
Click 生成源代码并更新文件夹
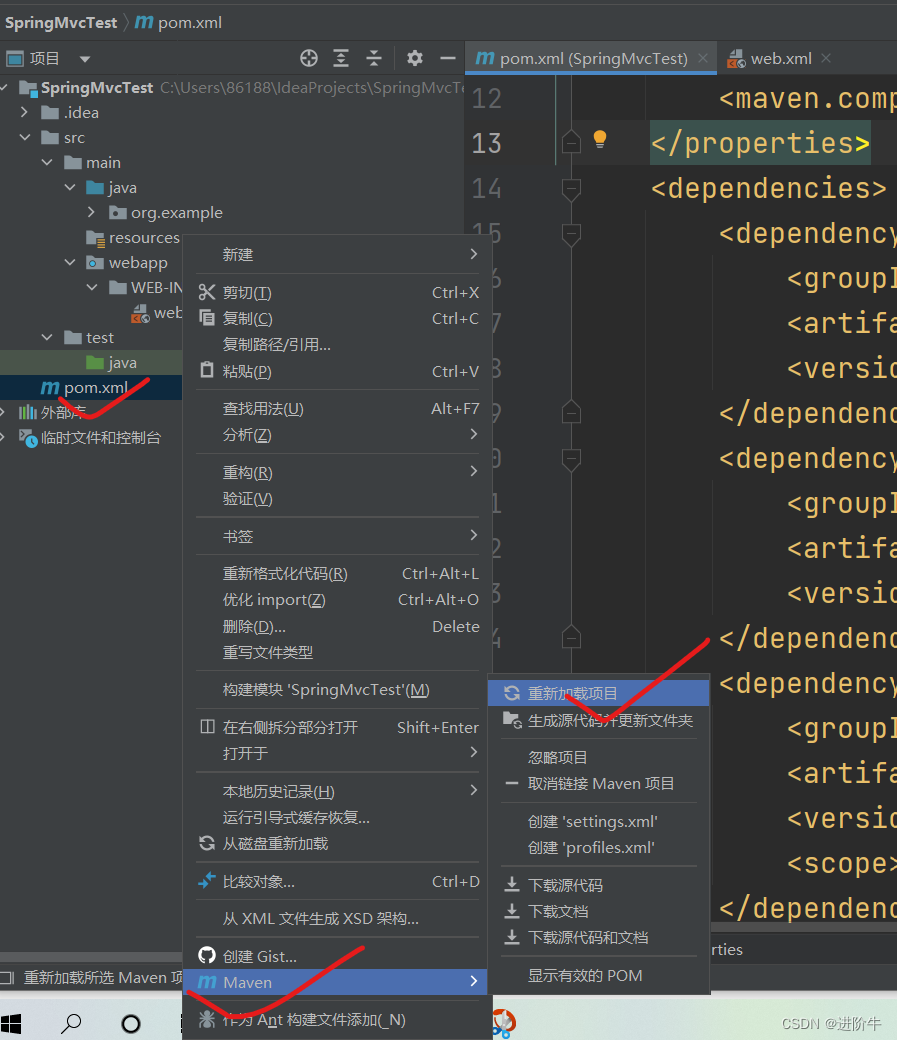[598, 720]
